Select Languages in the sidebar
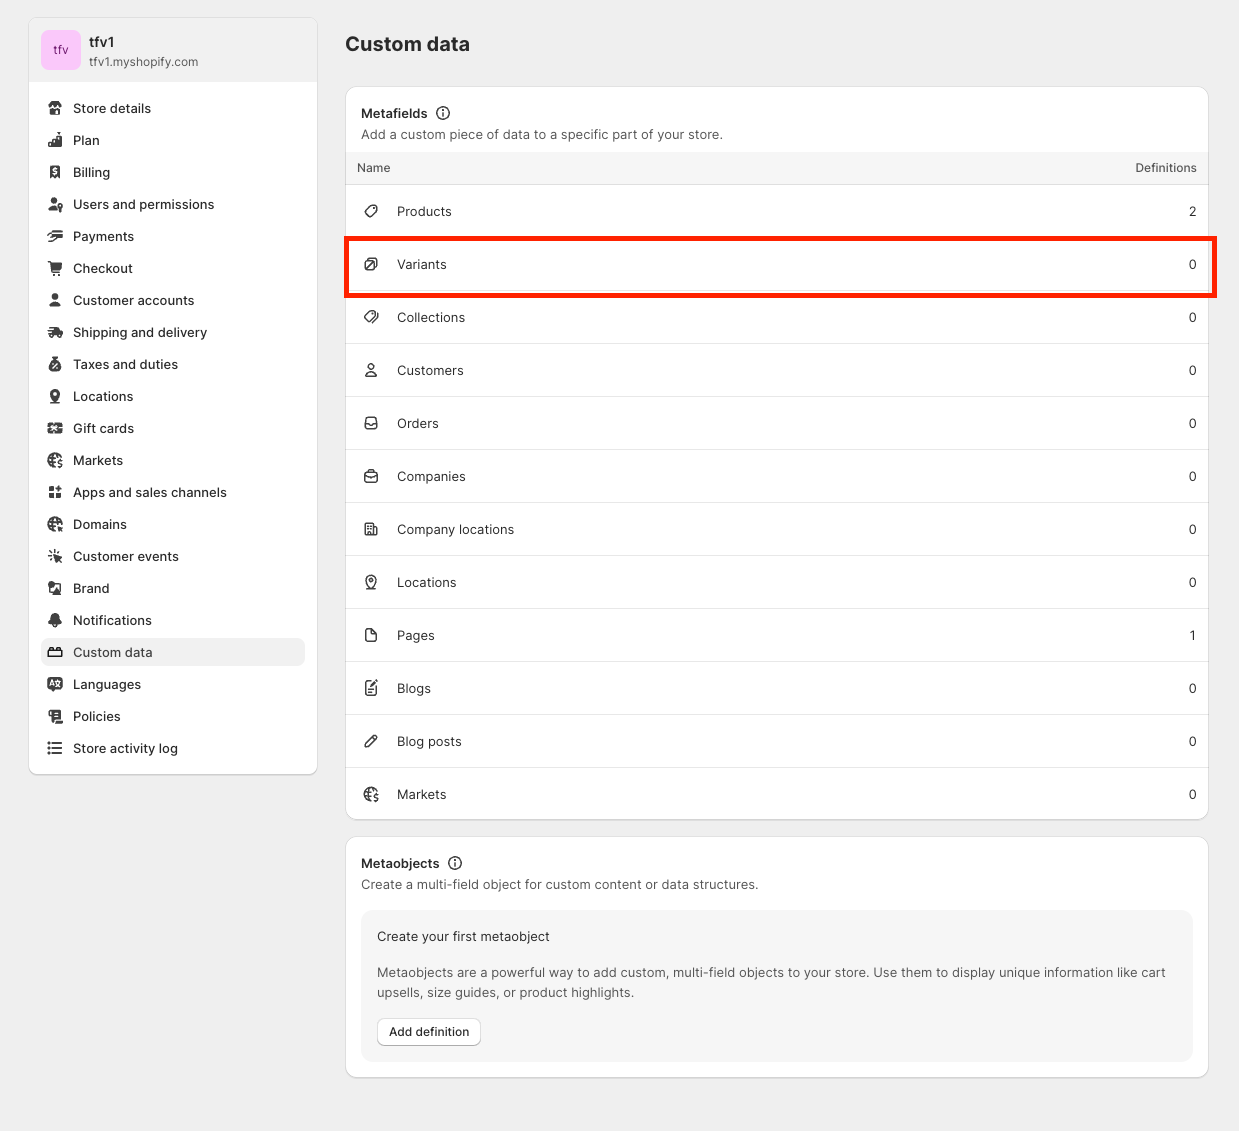 (x=107, y=684)
